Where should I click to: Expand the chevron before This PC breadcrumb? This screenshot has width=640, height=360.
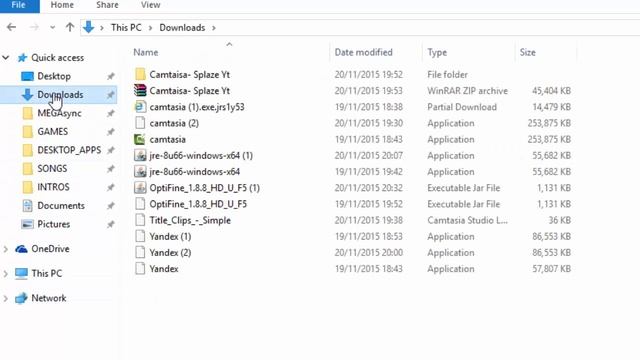[102, 28]
